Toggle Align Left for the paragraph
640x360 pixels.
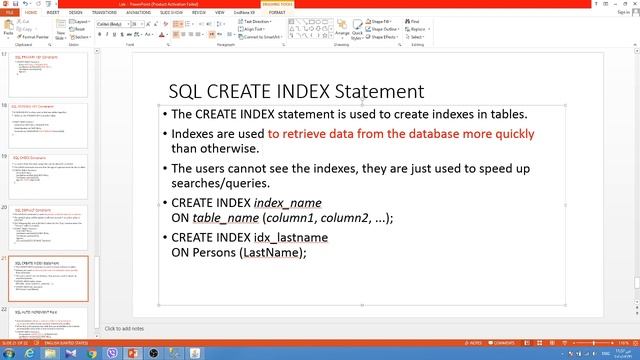pos(176,35)
